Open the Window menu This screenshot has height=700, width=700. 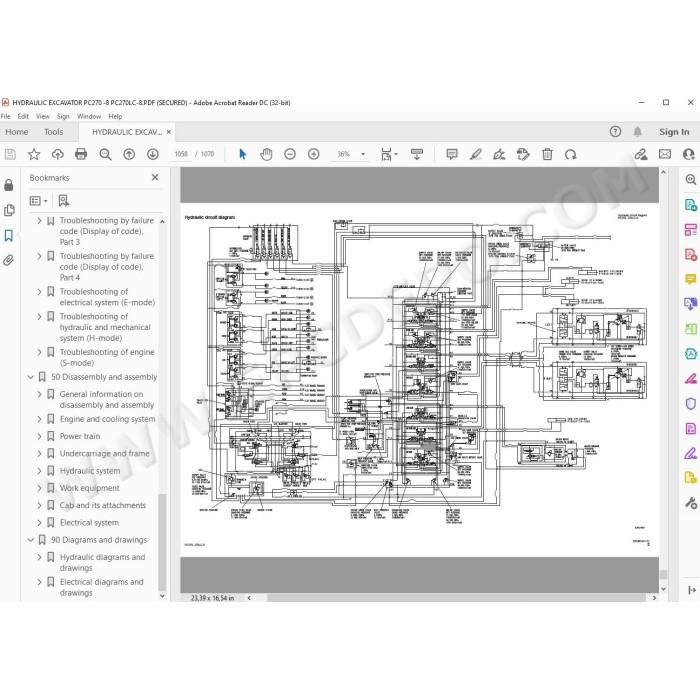point(89,117)
